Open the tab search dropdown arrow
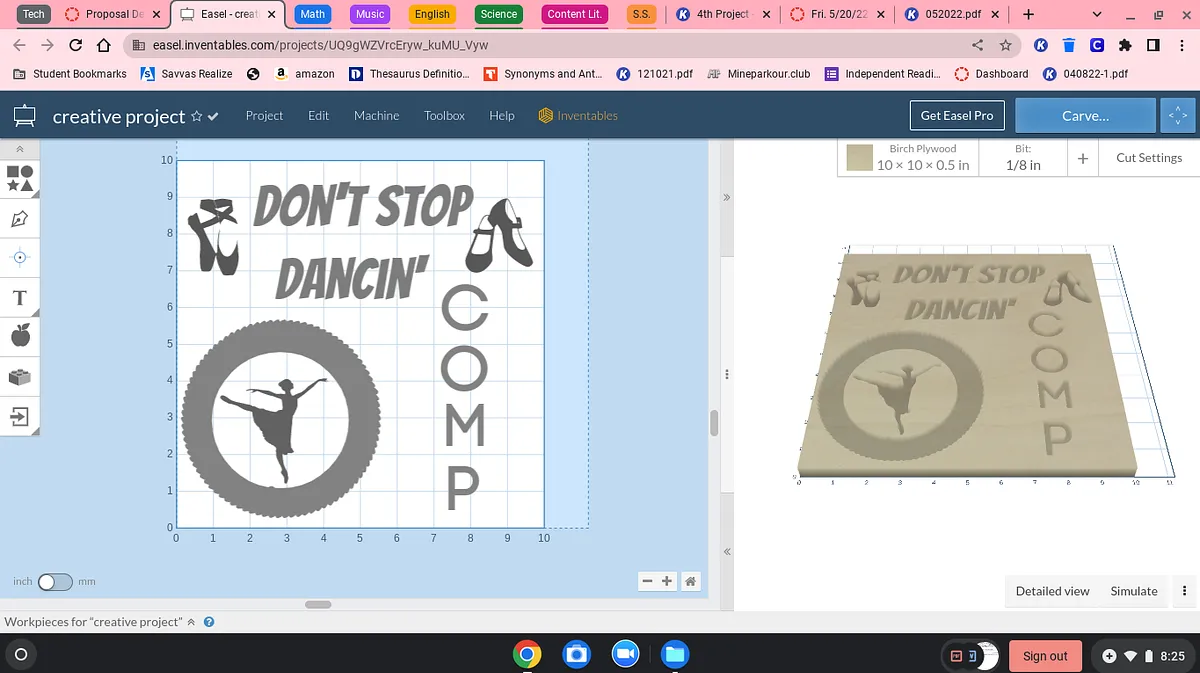The width and height of the screenshot is (1200, 673). coord(1097,14)
